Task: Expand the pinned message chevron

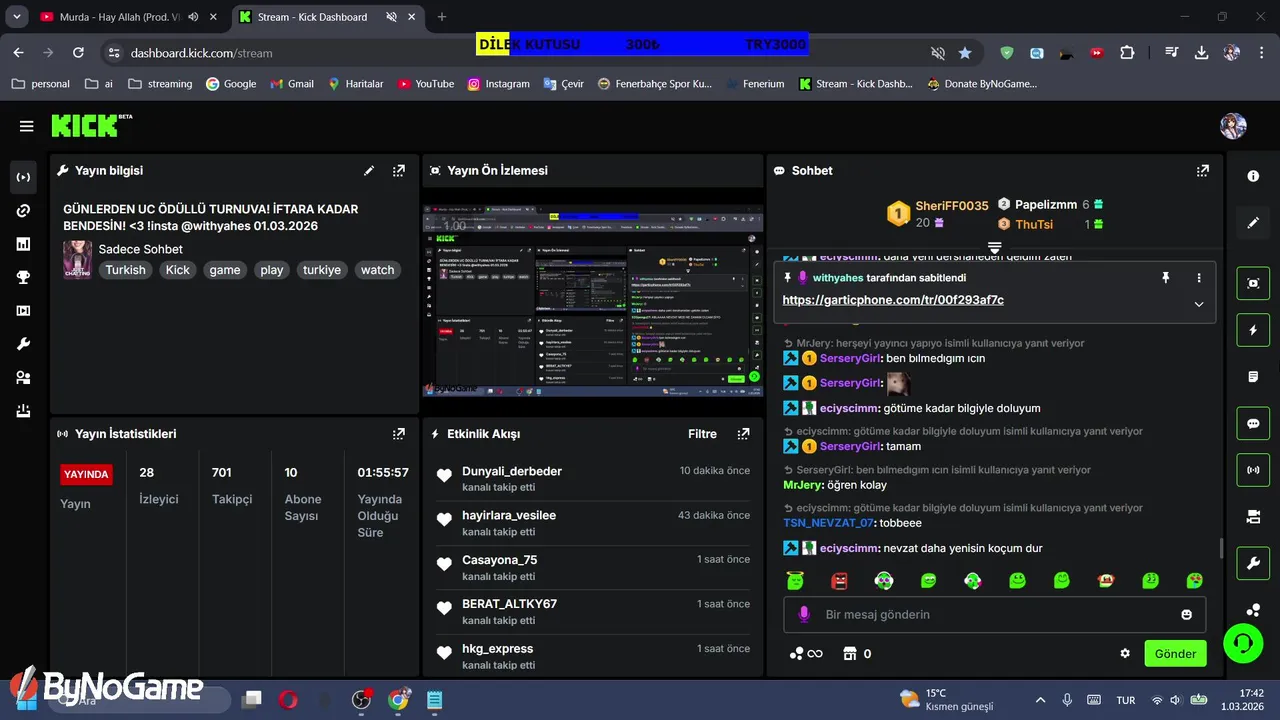Action: pyautogui.click(x=1199, y=304)
